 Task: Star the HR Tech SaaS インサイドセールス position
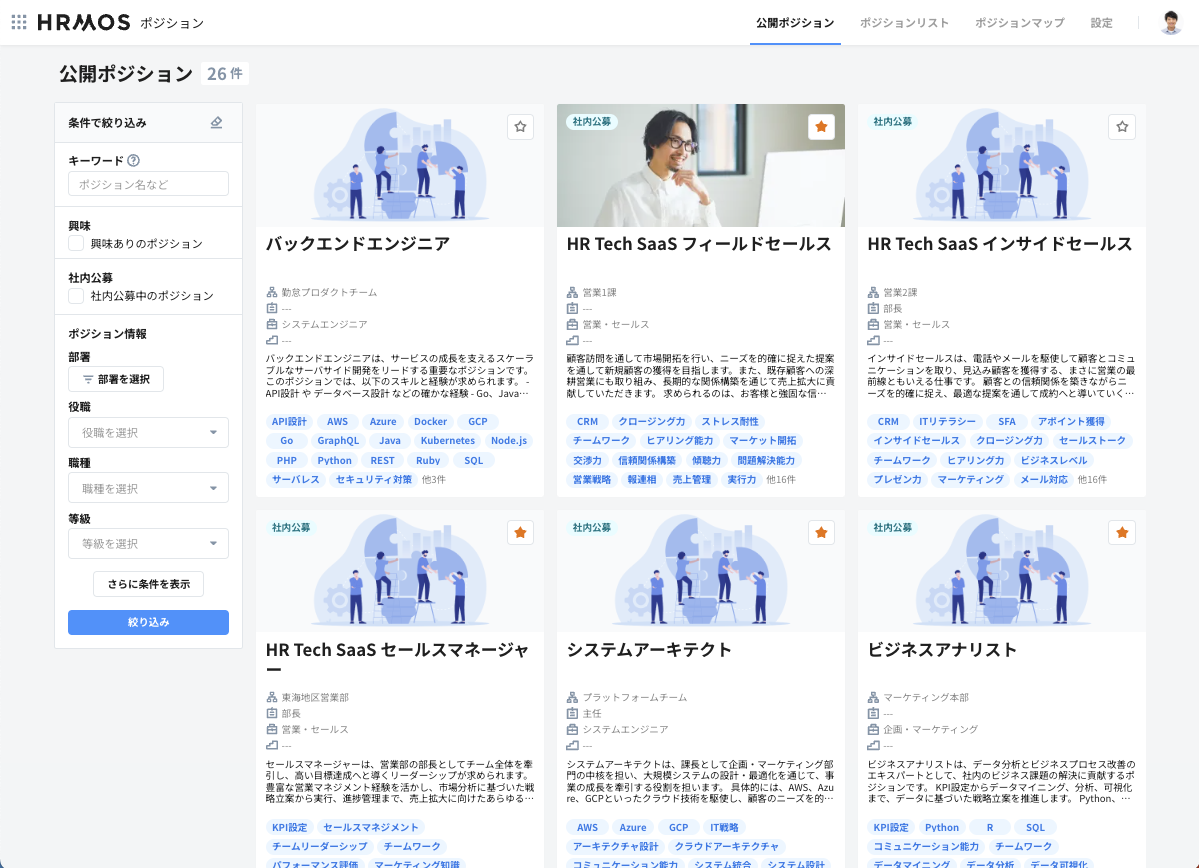coord(1122,127)
